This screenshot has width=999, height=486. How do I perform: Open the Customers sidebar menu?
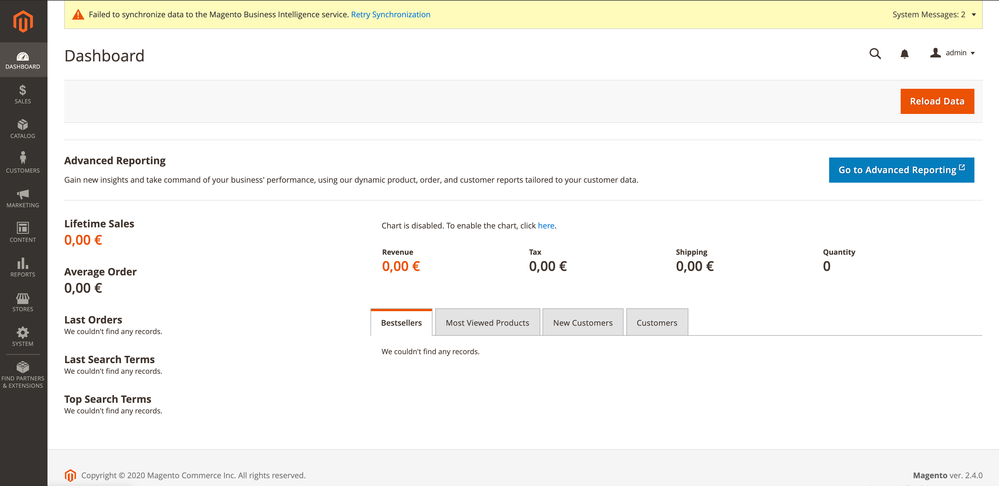(x=22, y=163)
